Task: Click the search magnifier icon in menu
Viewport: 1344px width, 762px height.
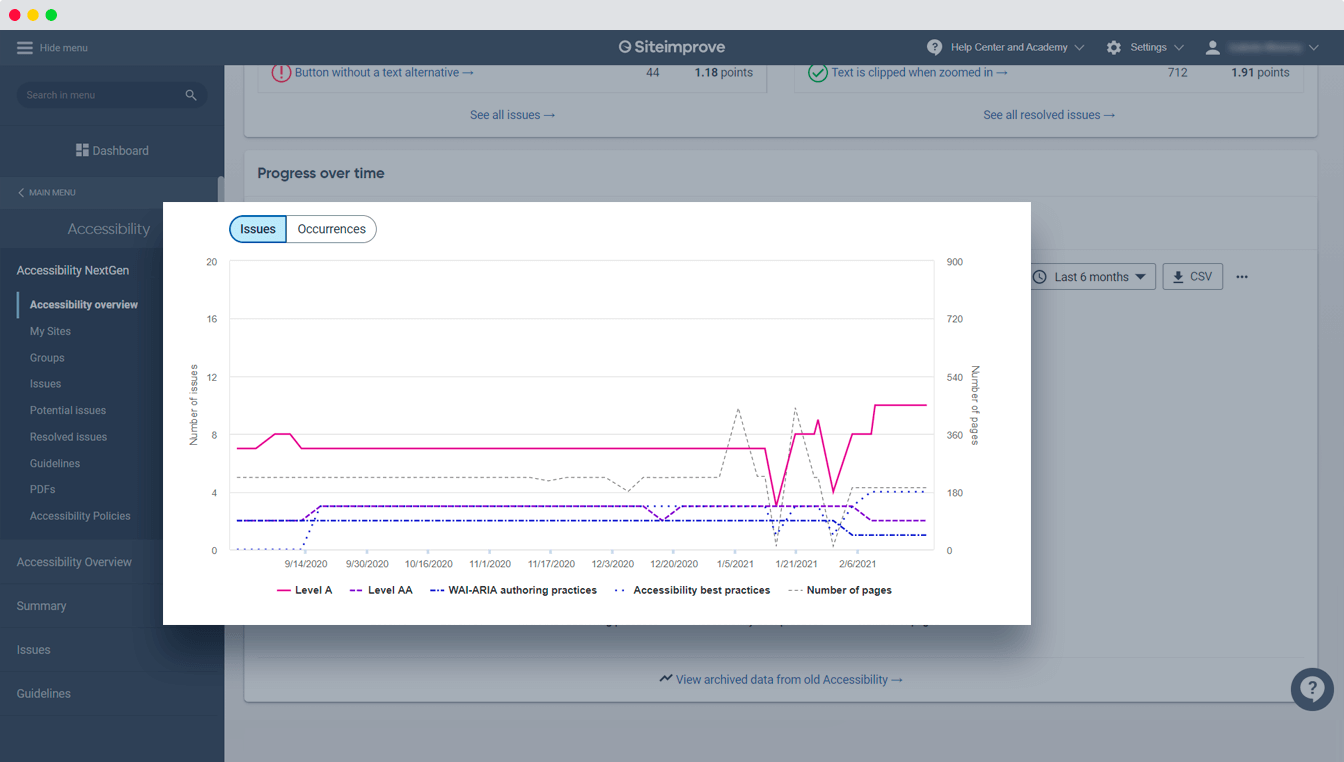Action: [x=191, y=95]
